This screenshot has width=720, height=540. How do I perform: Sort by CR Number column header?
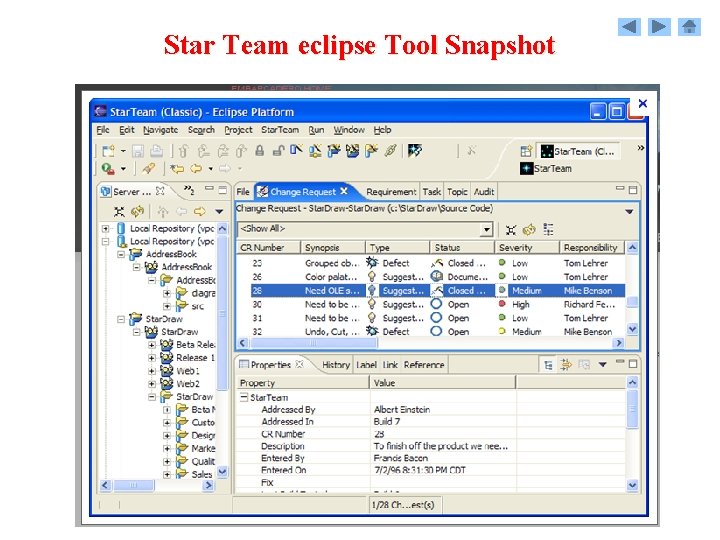(x=269, y=248)
